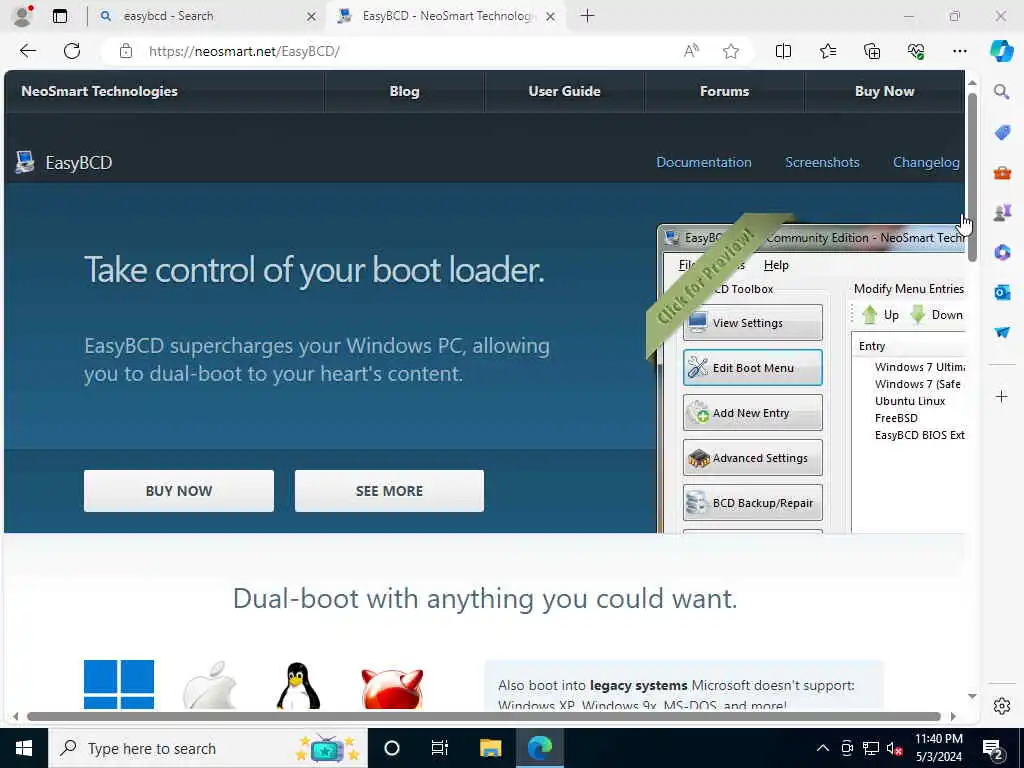This screenshot has height=768, width=1024.
Task: Open the Screenshots link
Action: point(822,162)
